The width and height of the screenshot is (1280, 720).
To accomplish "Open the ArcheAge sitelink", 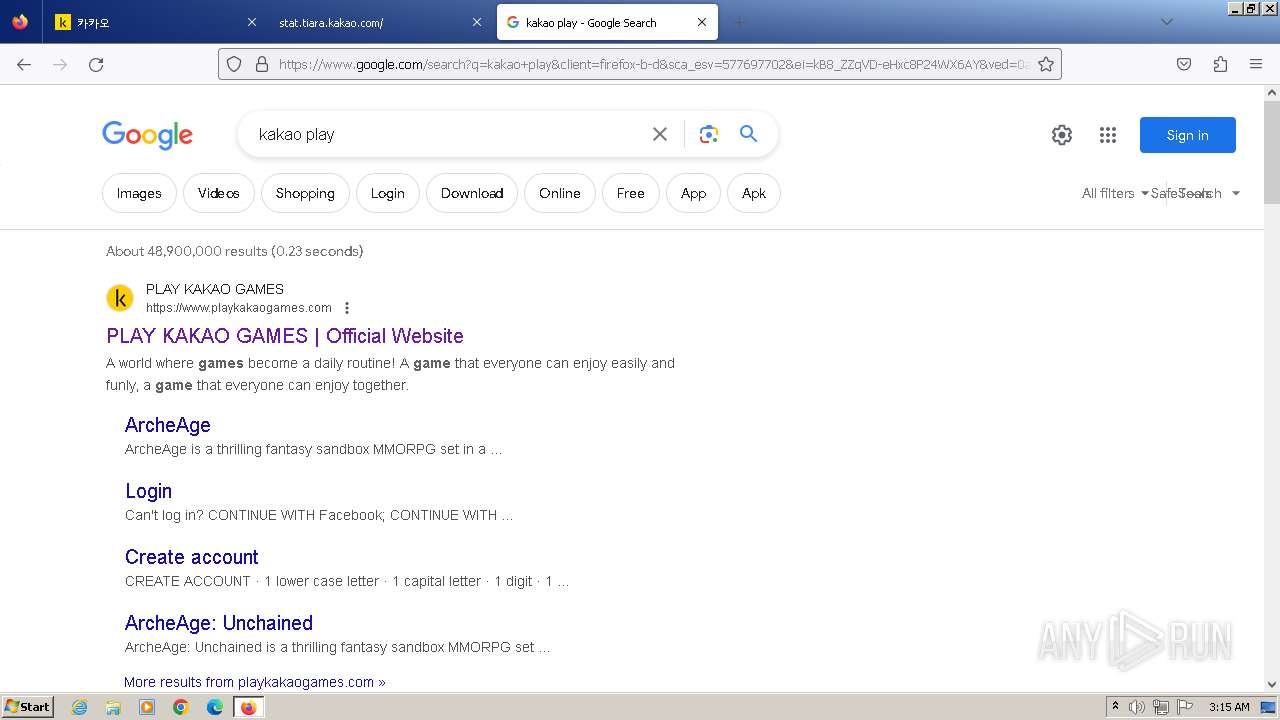I will pyautogui.click(x=168, y=425).
